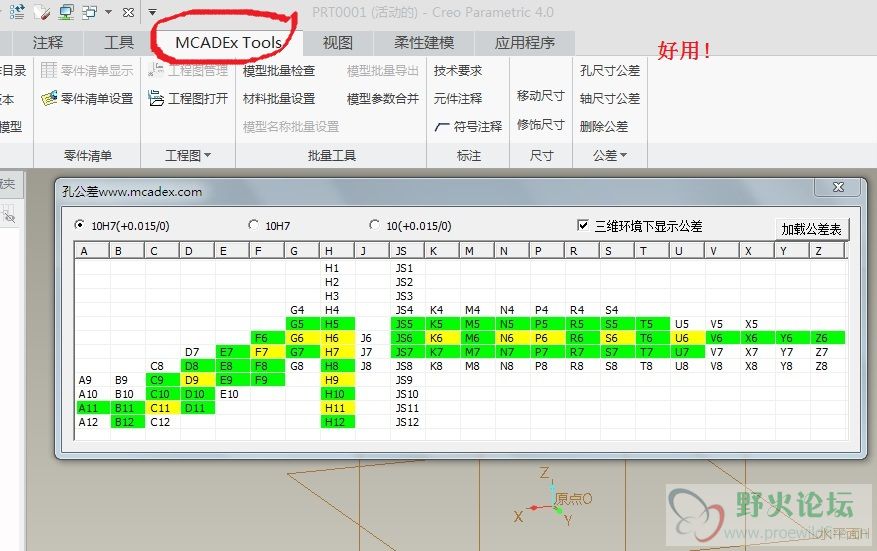Image resolution: width=877 pixels, height=551 pixels.
Task: Click 轴尺寸公差 command
Action: [610, 98]
